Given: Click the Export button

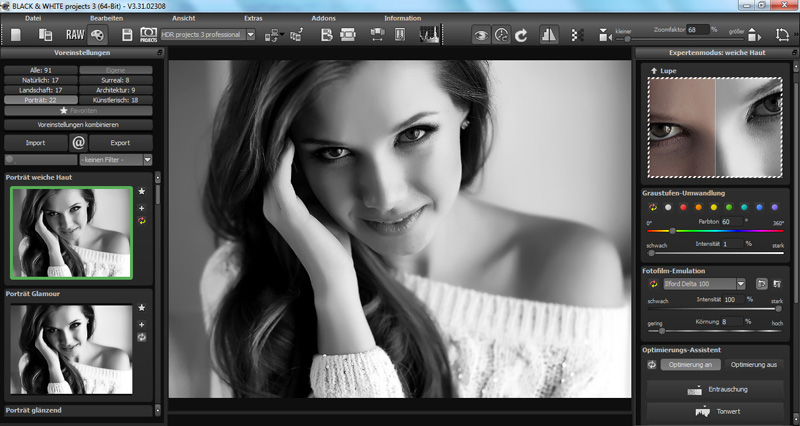Looking at the screenshot, I should tap(120, 143).
